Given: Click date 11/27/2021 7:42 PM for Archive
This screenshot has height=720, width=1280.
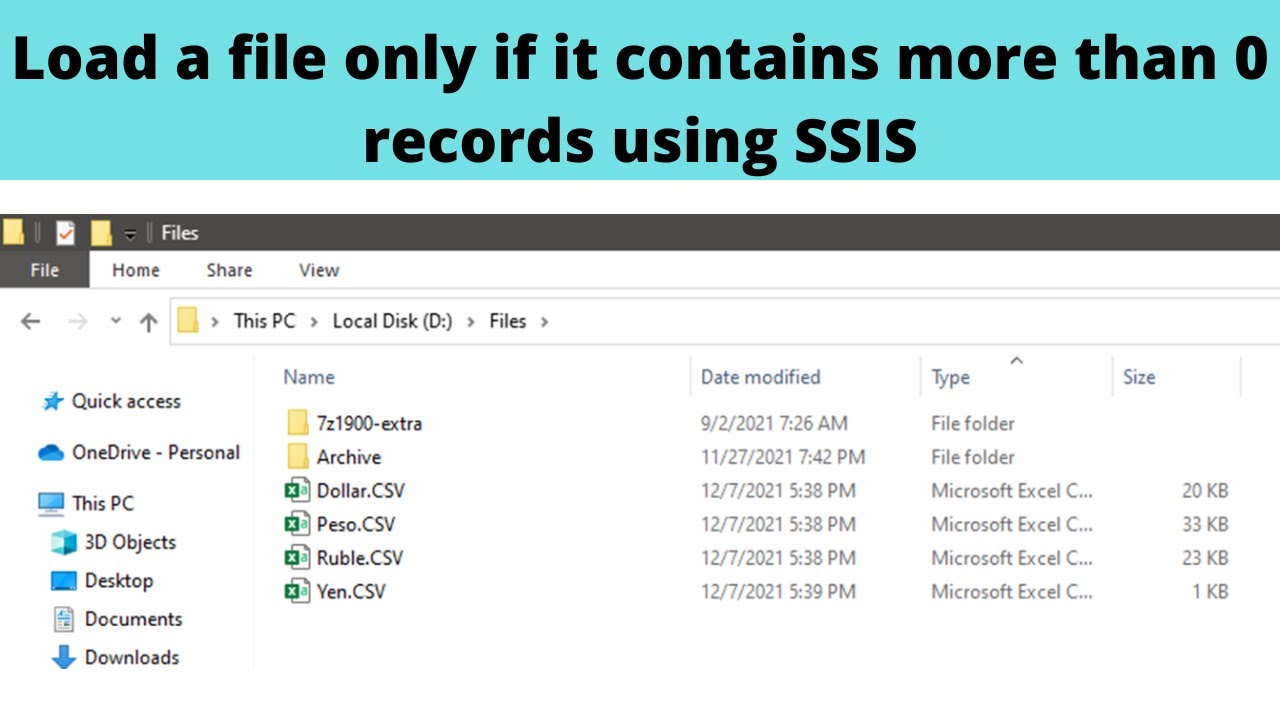Looking at the screenshot, I should point(783,457).
